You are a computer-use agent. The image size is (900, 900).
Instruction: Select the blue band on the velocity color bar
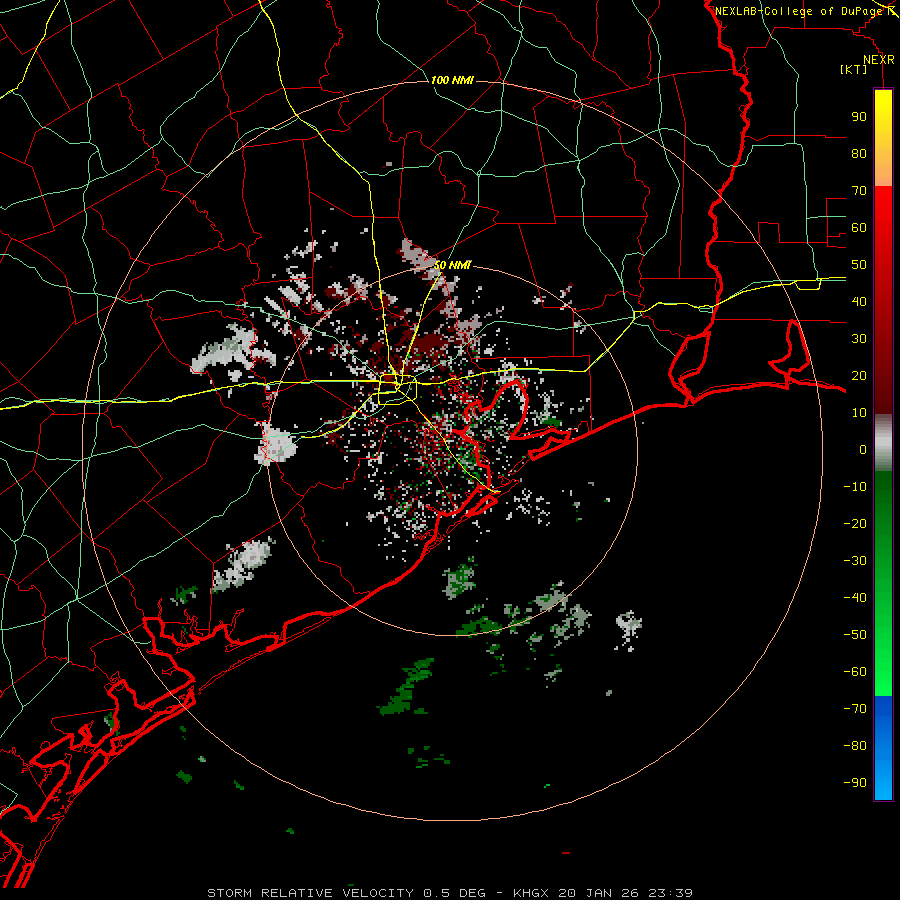coord(883,748)
